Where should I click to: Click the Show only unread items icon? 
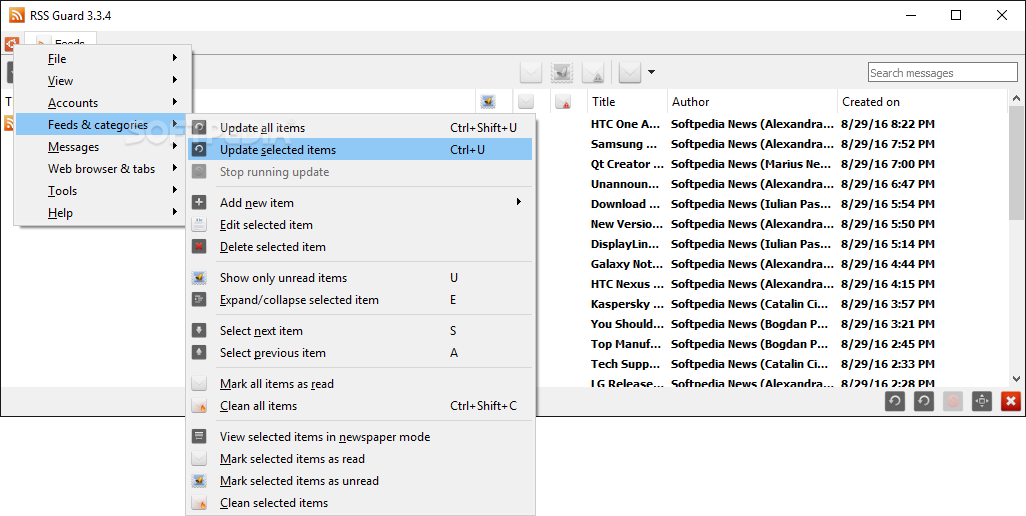pos(199,277)
